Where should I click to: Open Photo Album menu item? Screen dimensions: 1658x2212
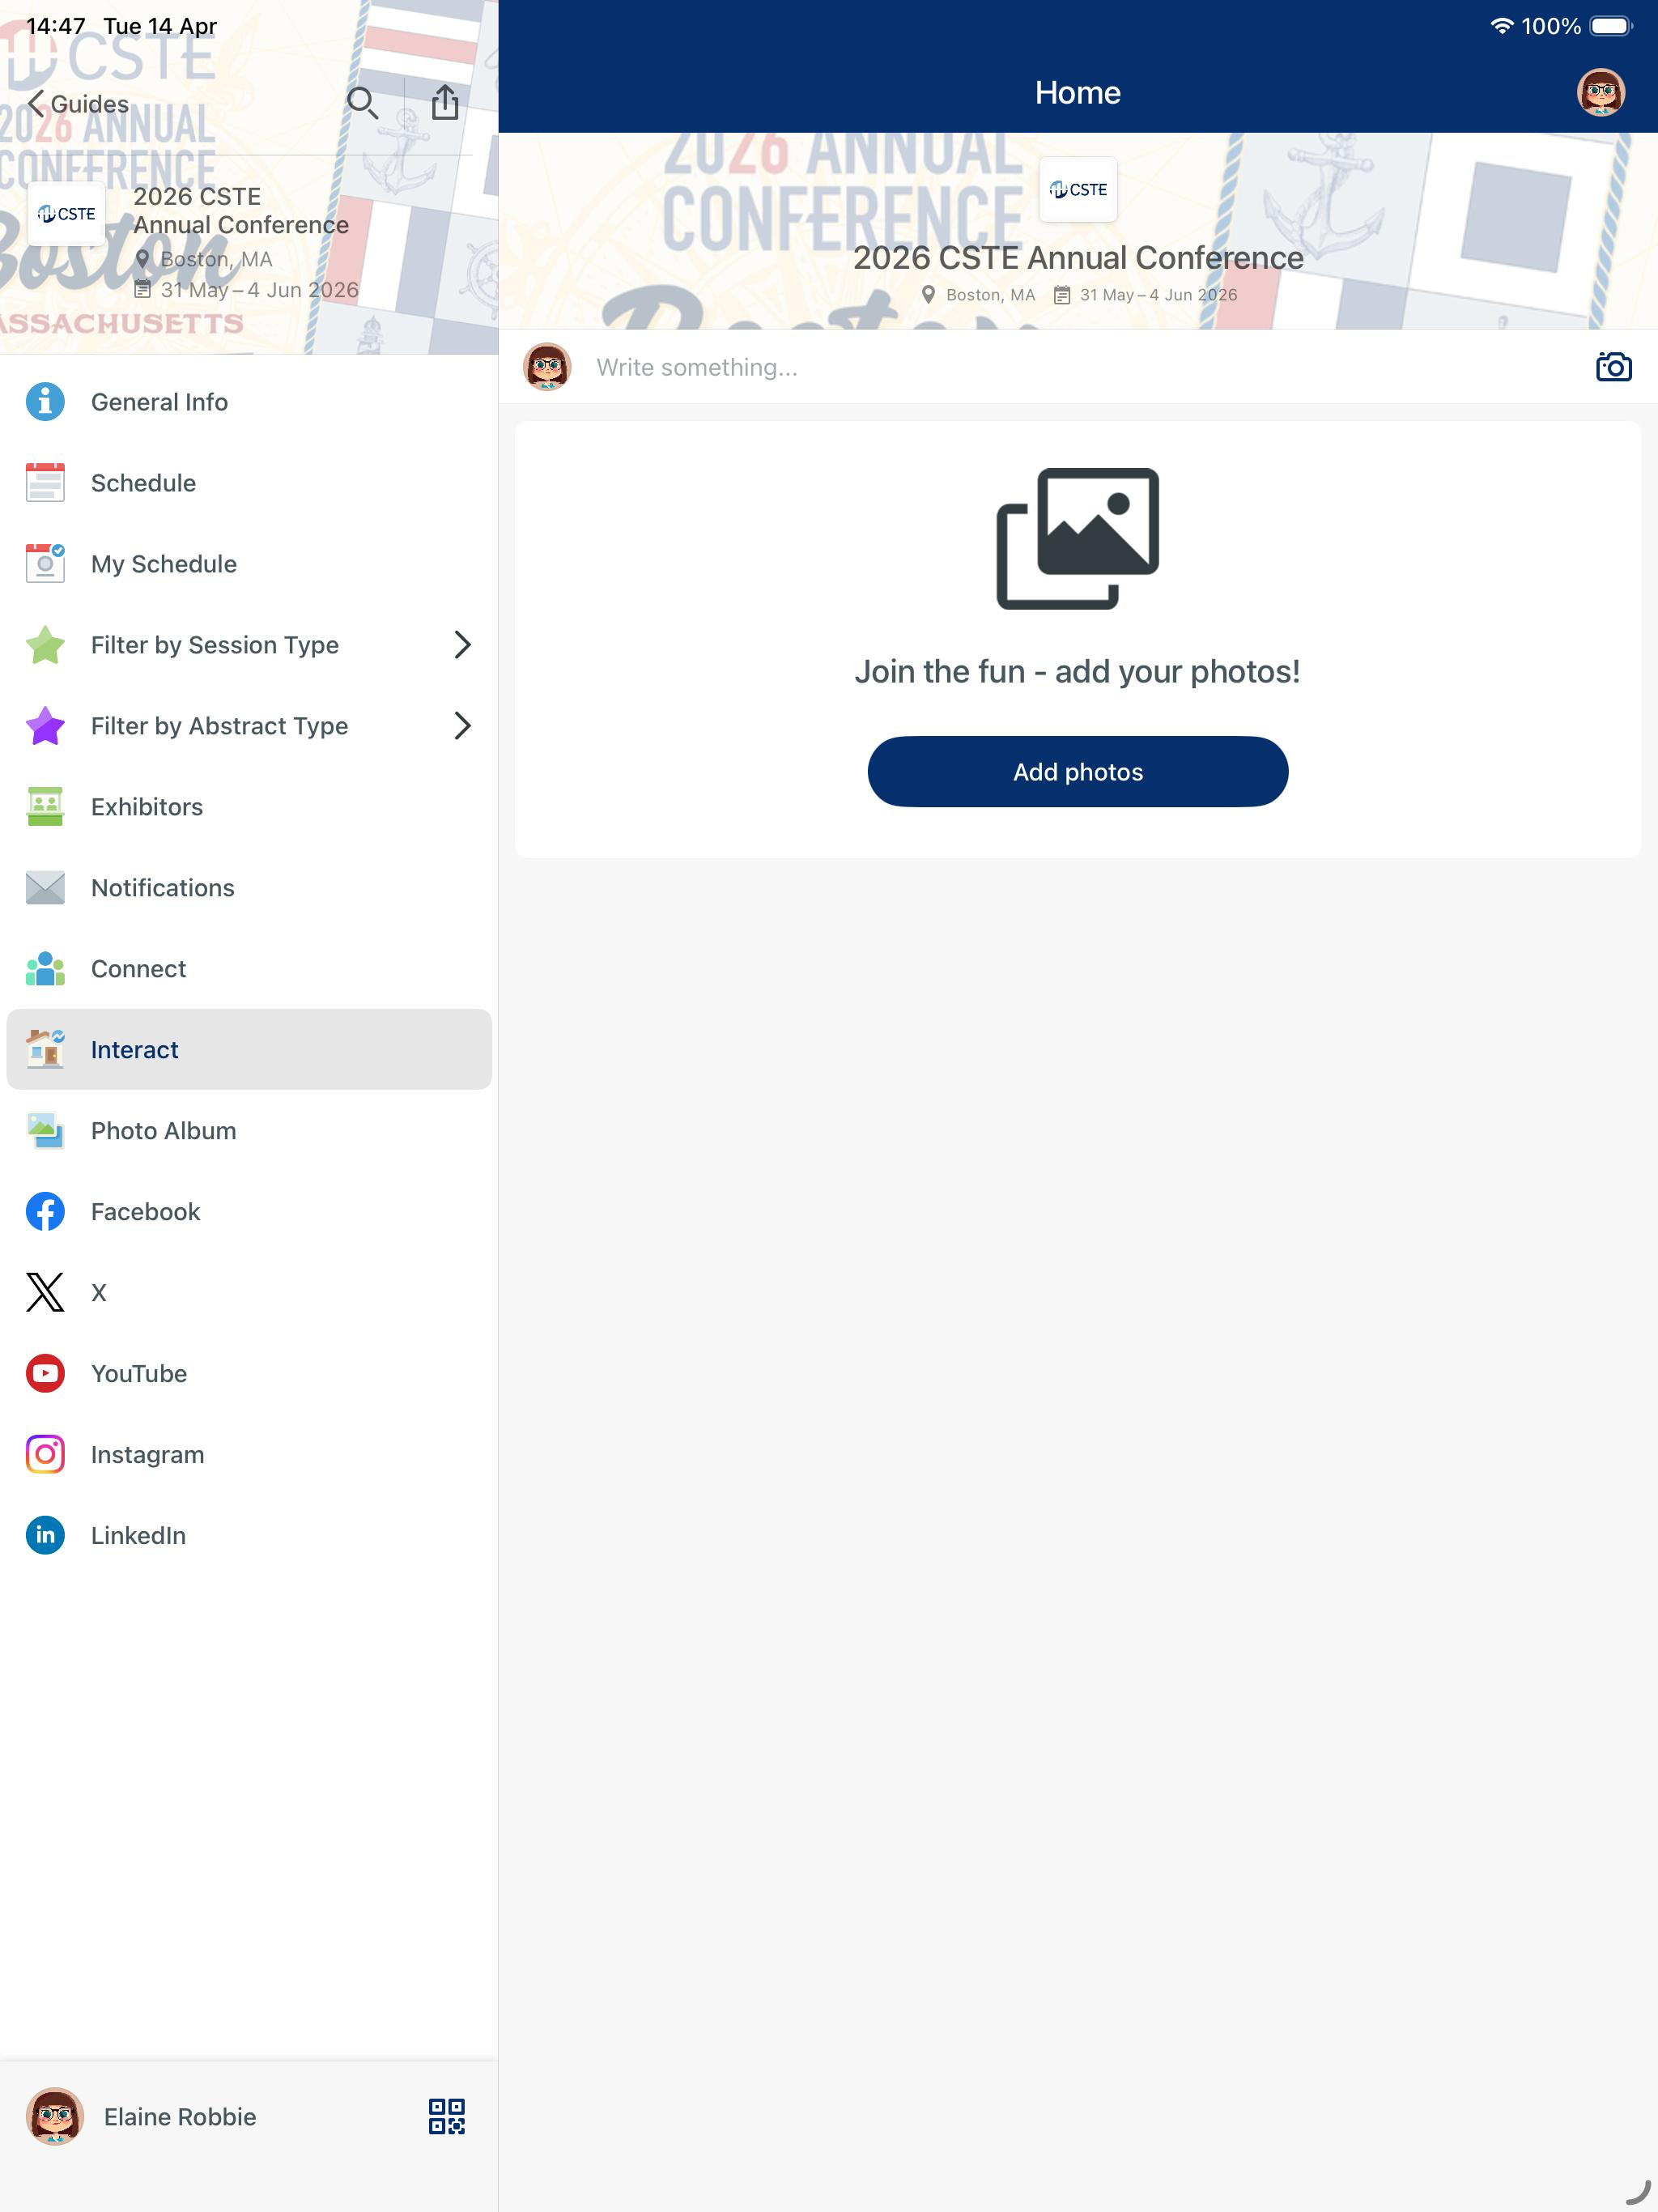coord(249,1131)
